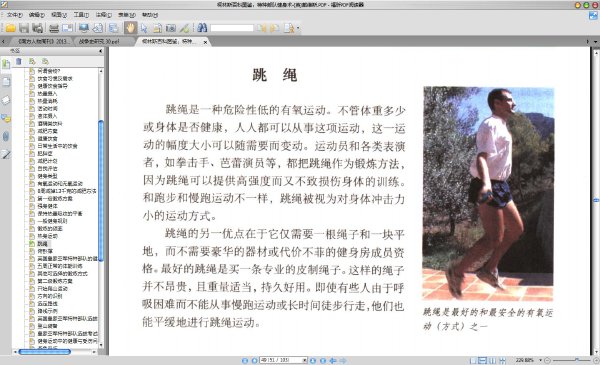Image resolution: width=600 pixels, height=365 pixels.
Task: Save the document with the floppy disk icon
Action: (x=24, y=28)
